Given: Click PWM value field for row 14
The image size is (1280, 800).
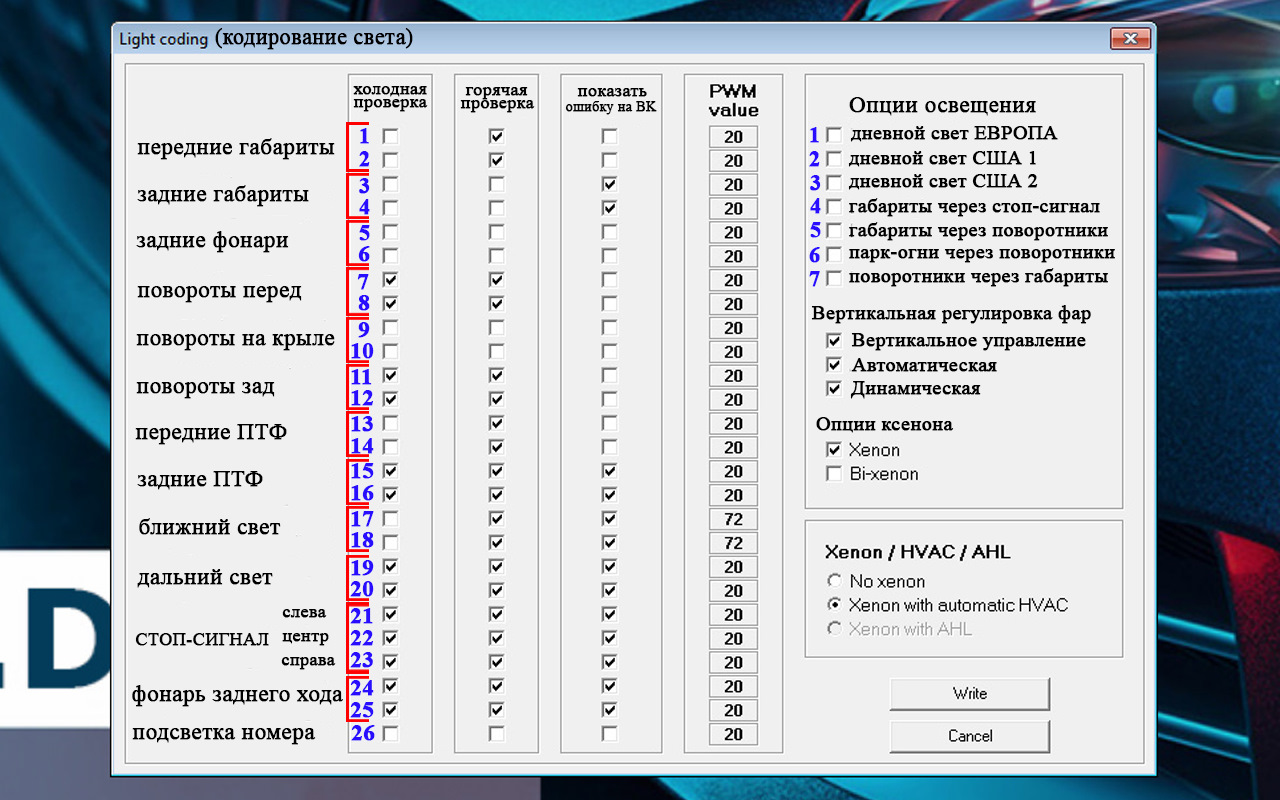Looking at the screenshot, I should coord(733,448).
